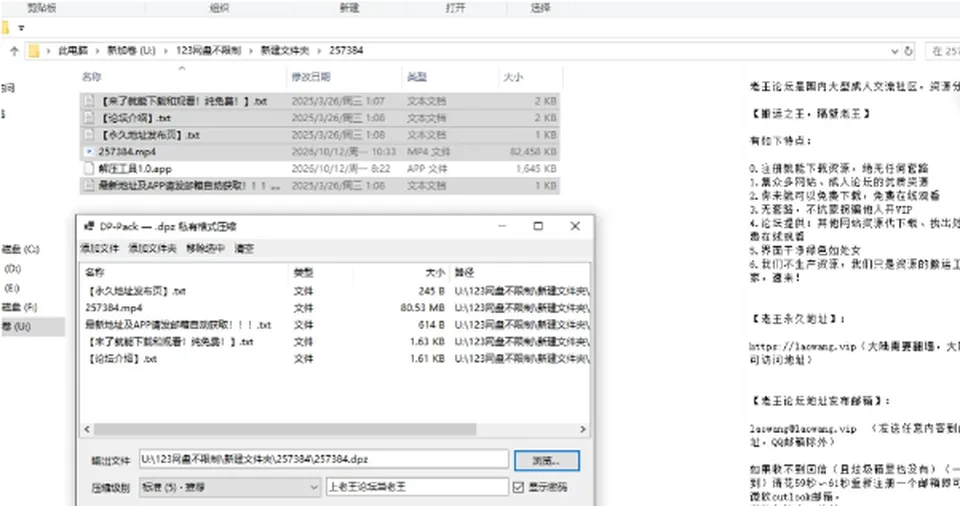Click the right arrow of the DP-Pack scrollbar

pos(583,429)
